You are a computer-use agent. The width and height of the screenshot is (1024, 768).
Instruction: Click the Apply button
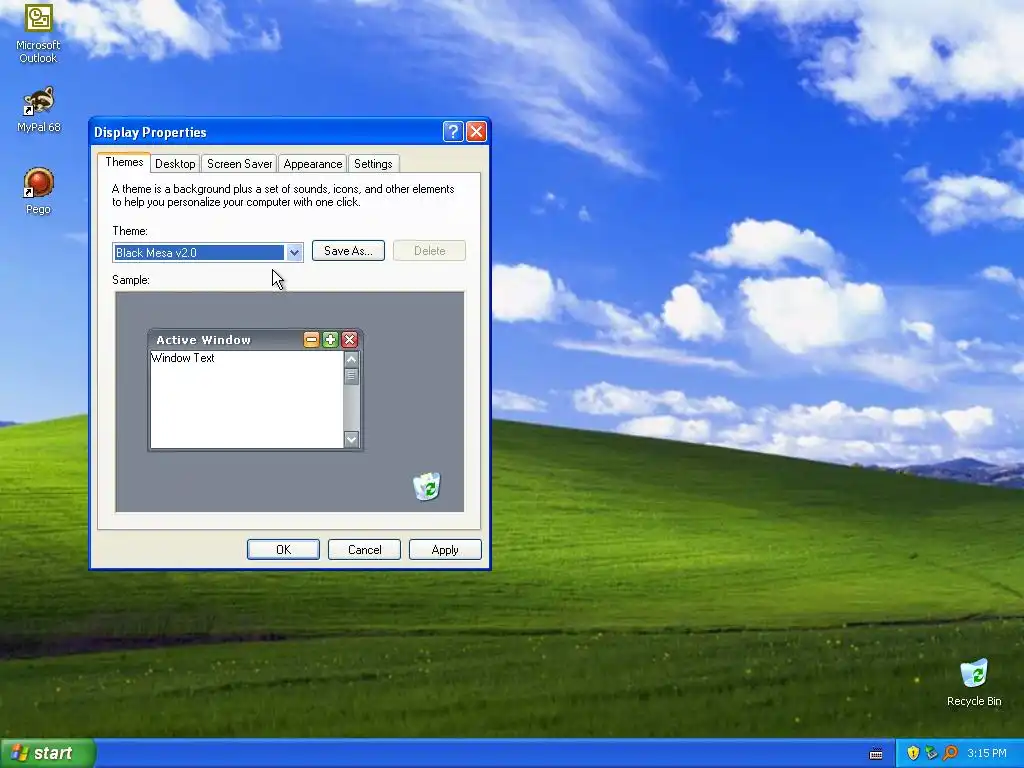pyautogui.click(x=445, y=550)
